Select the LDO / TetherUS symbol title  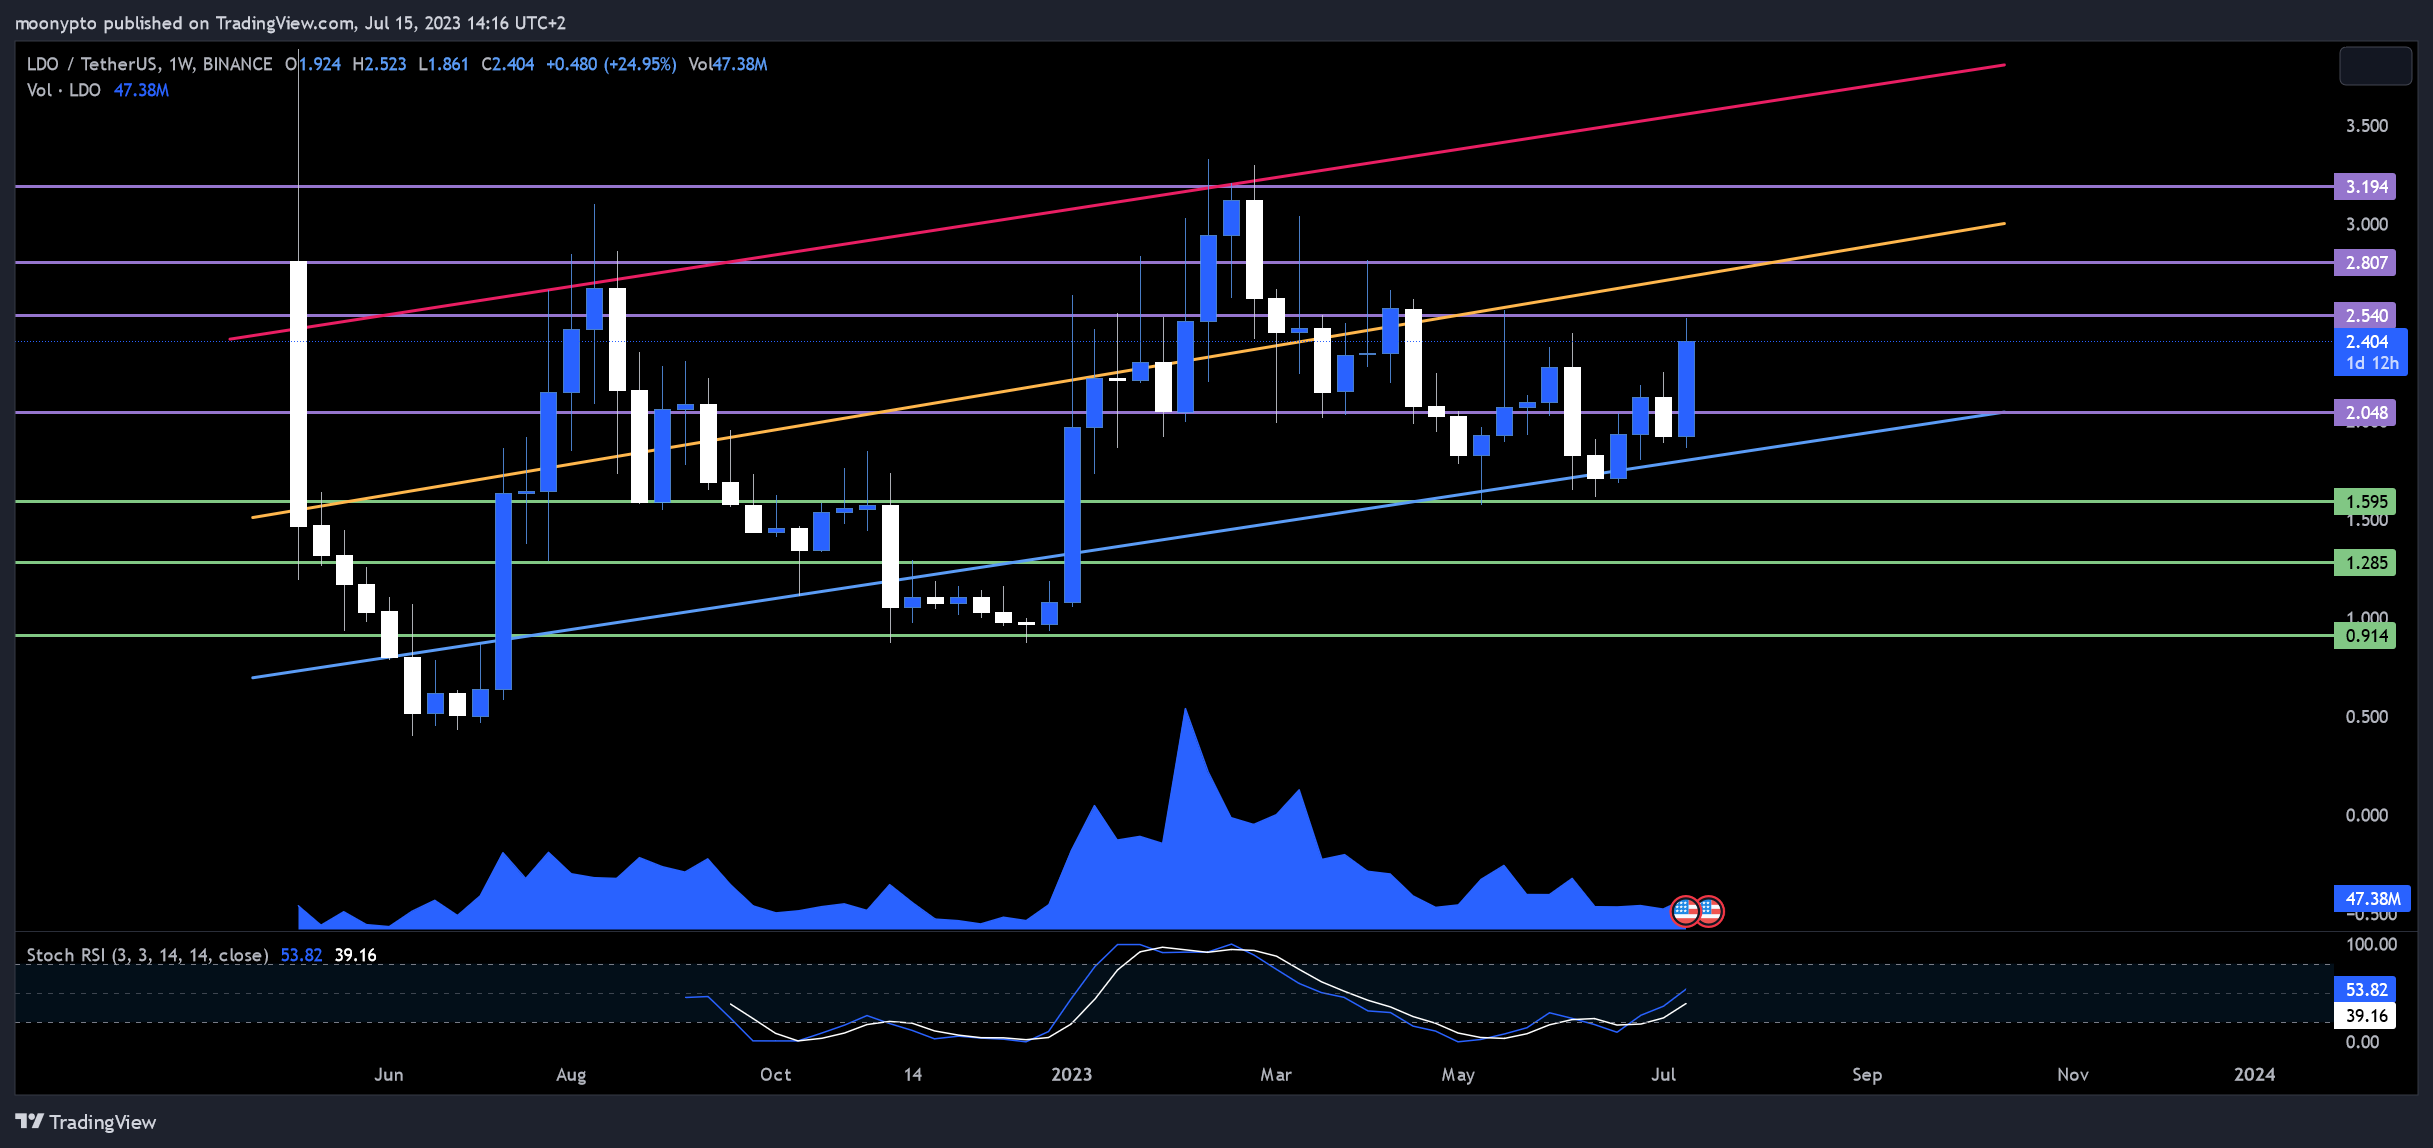pyautogui.click(x=149, y=64)
